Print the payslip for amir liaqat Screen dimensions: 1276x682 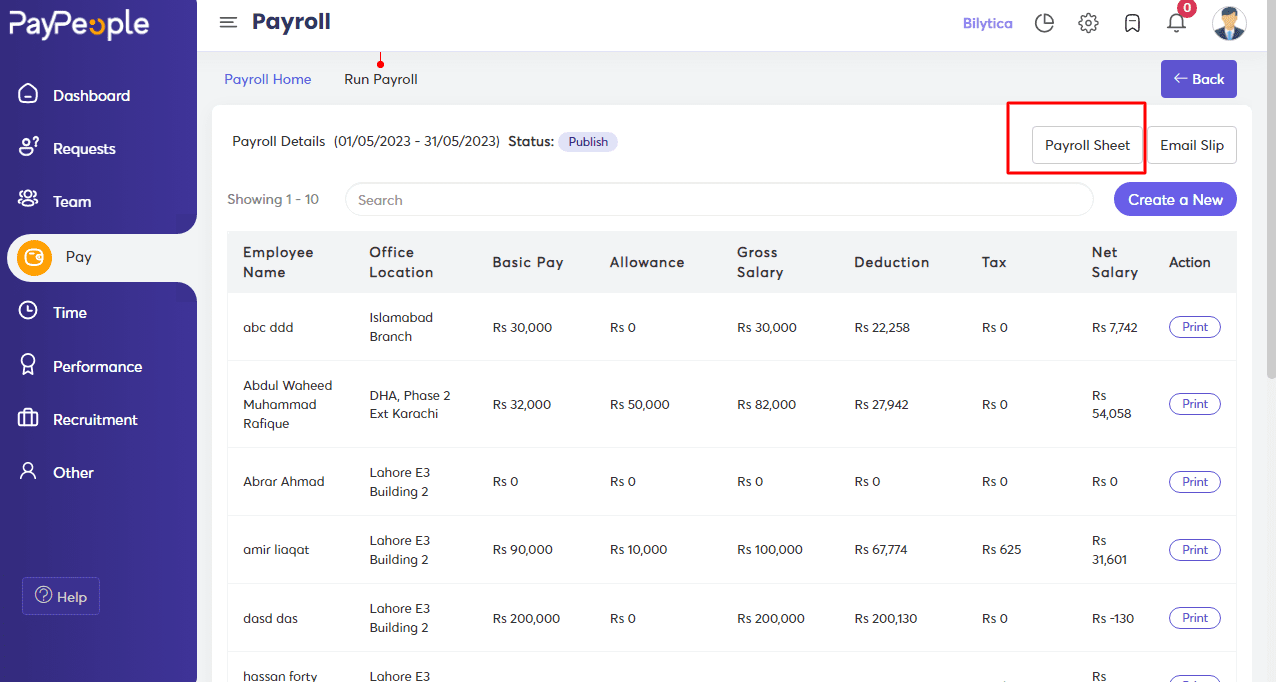pyautogui.click(x=1194, y=550)
